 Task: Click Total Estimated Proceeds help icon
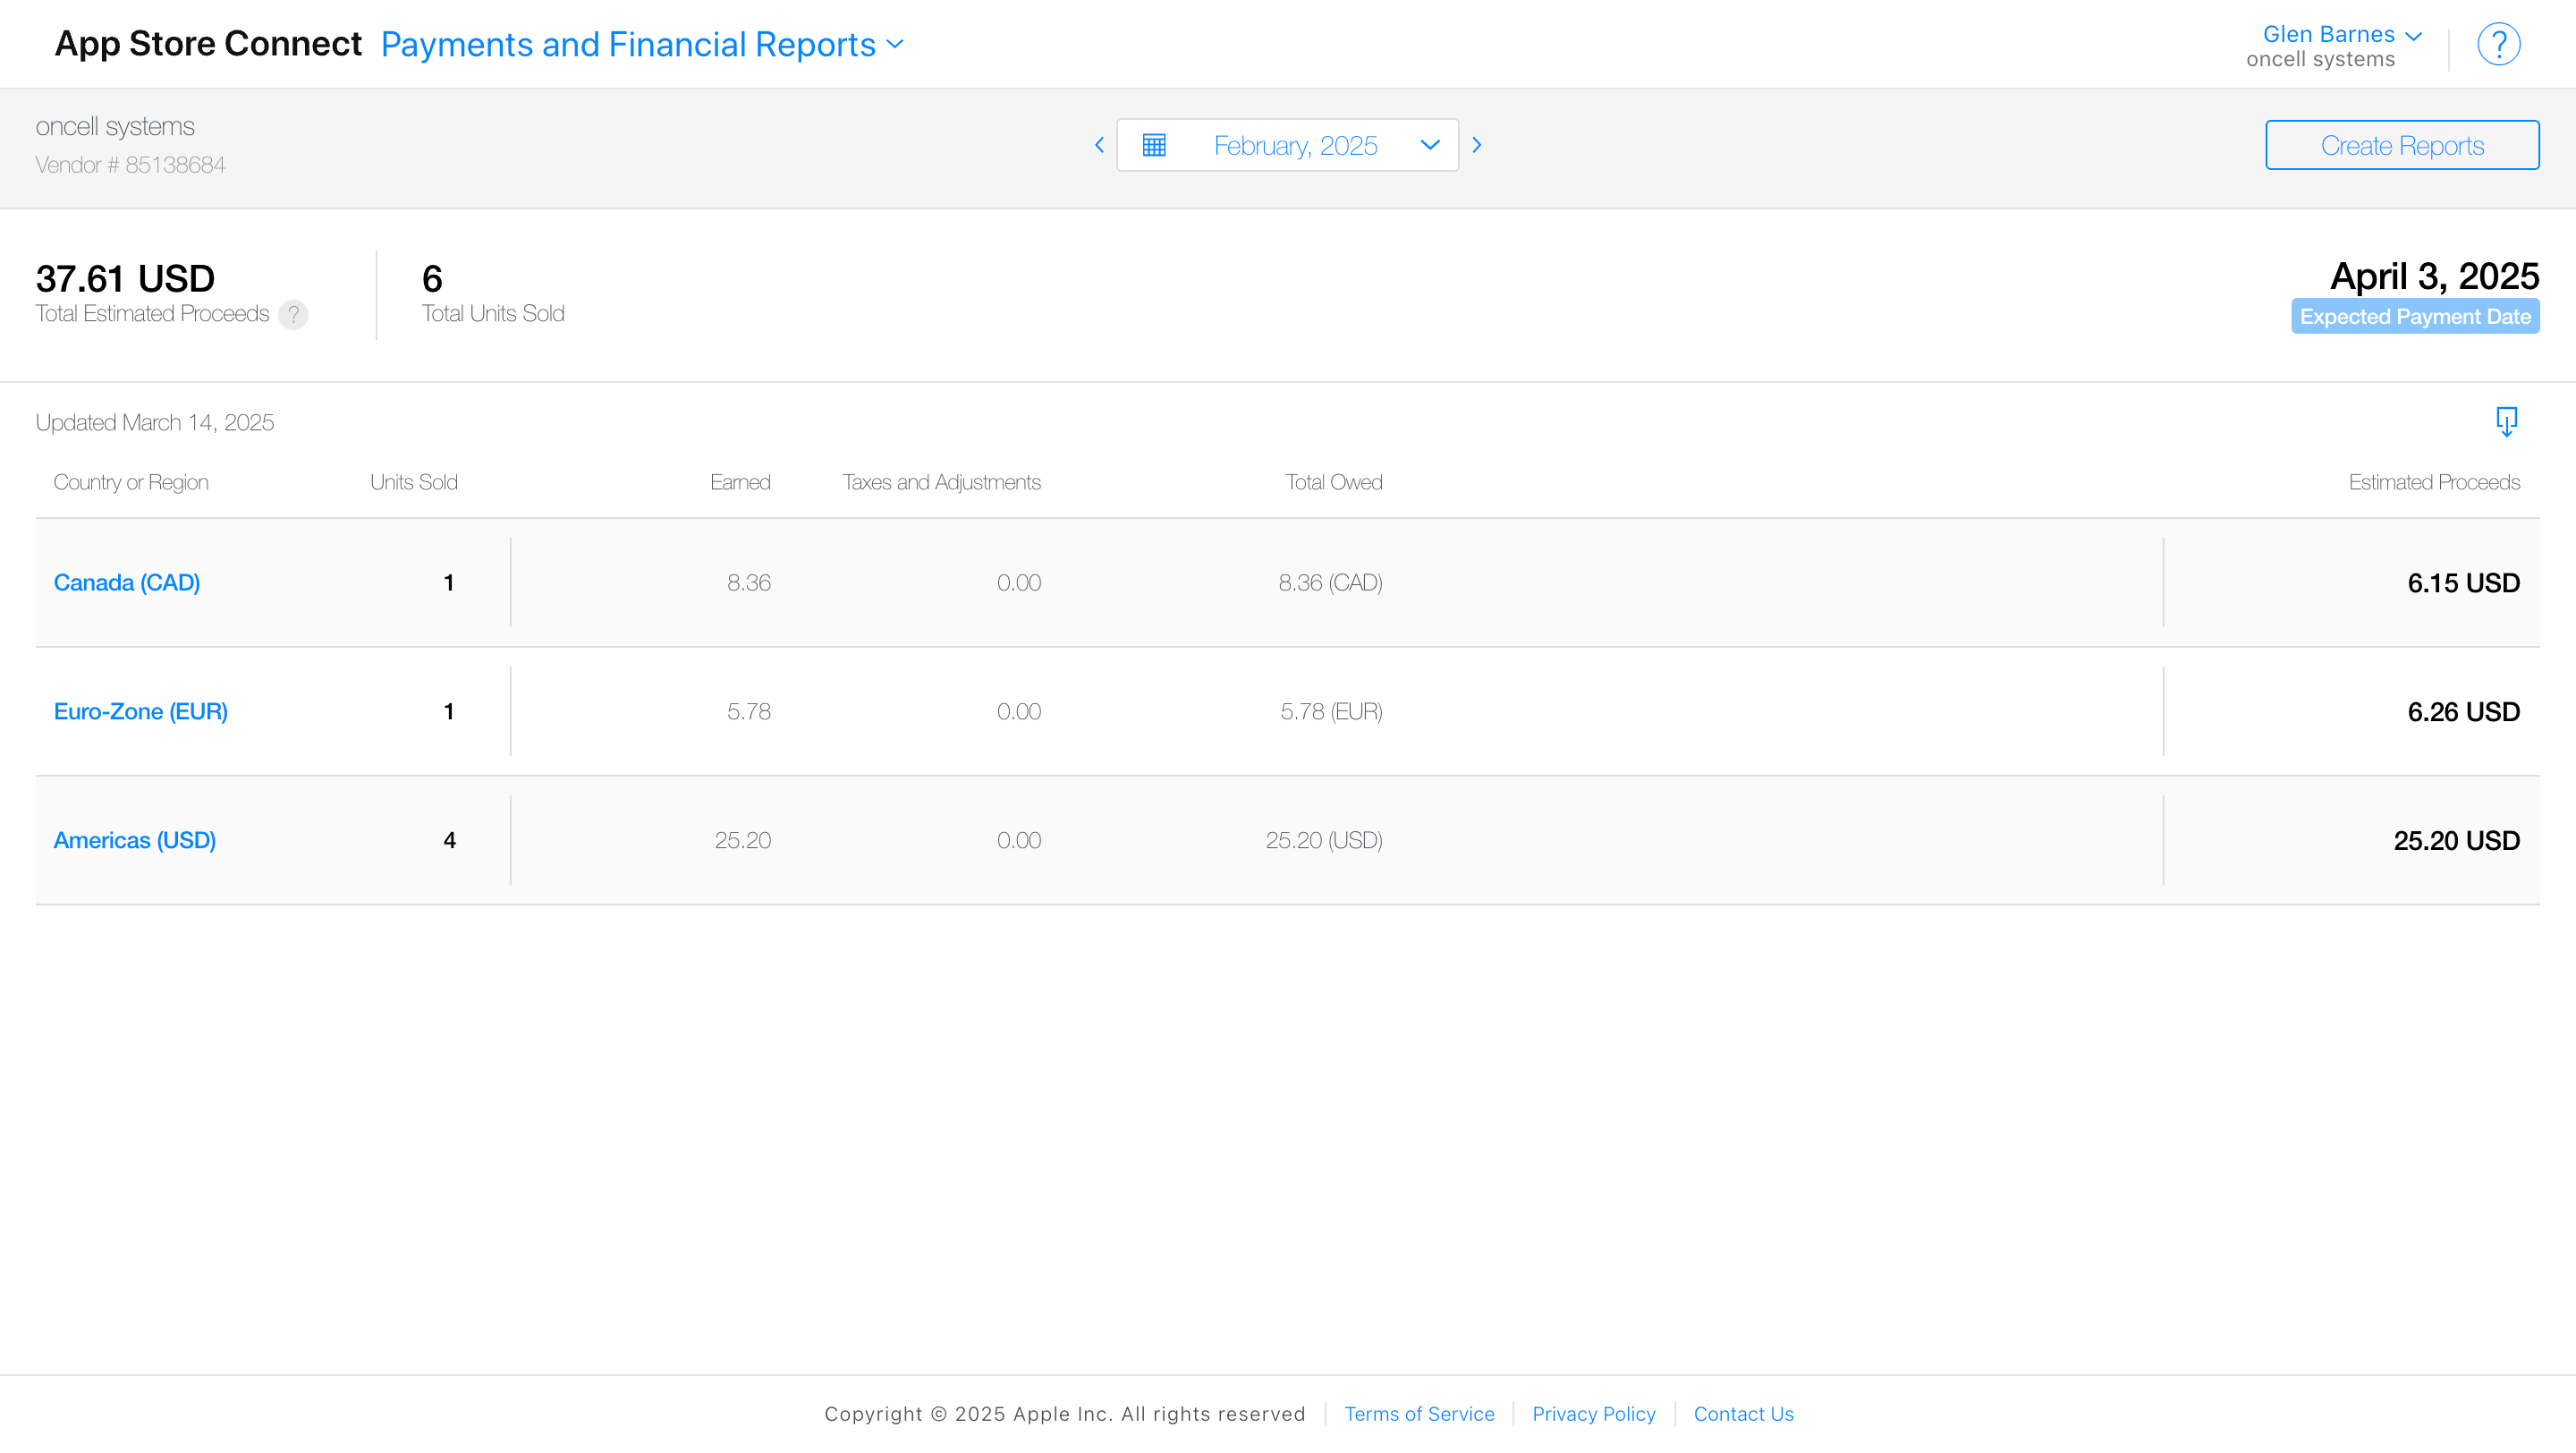[x=293, y=315]
